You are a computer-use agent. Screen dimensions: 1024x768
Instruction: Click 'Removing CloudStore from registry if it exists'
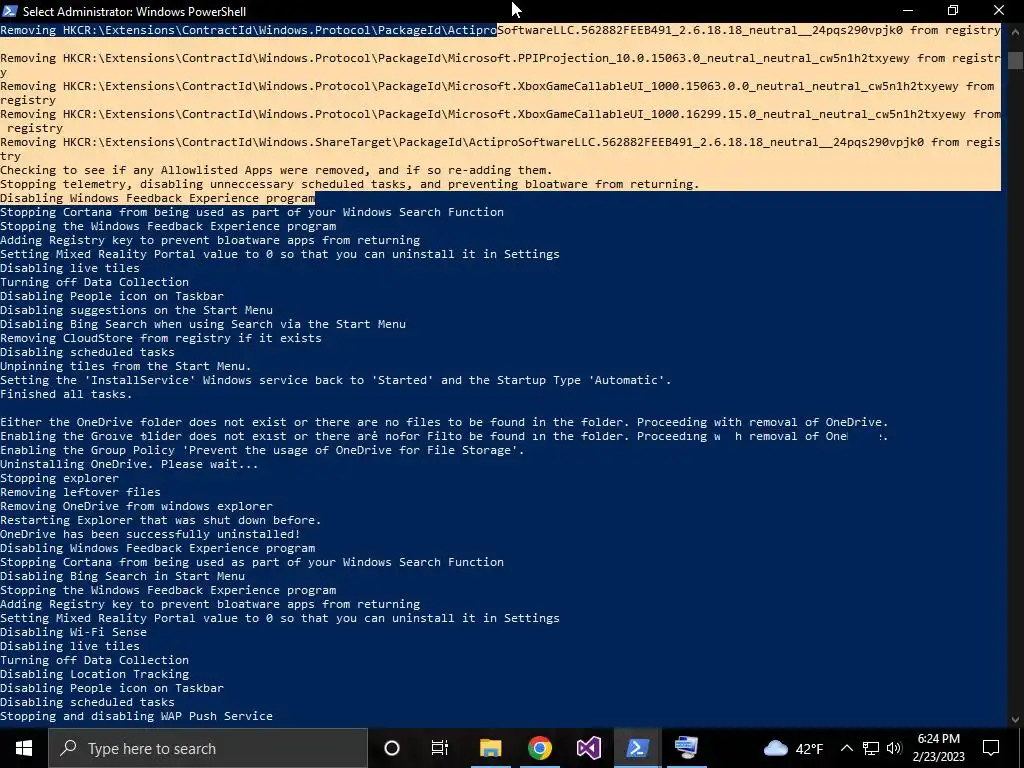(161, 338)
